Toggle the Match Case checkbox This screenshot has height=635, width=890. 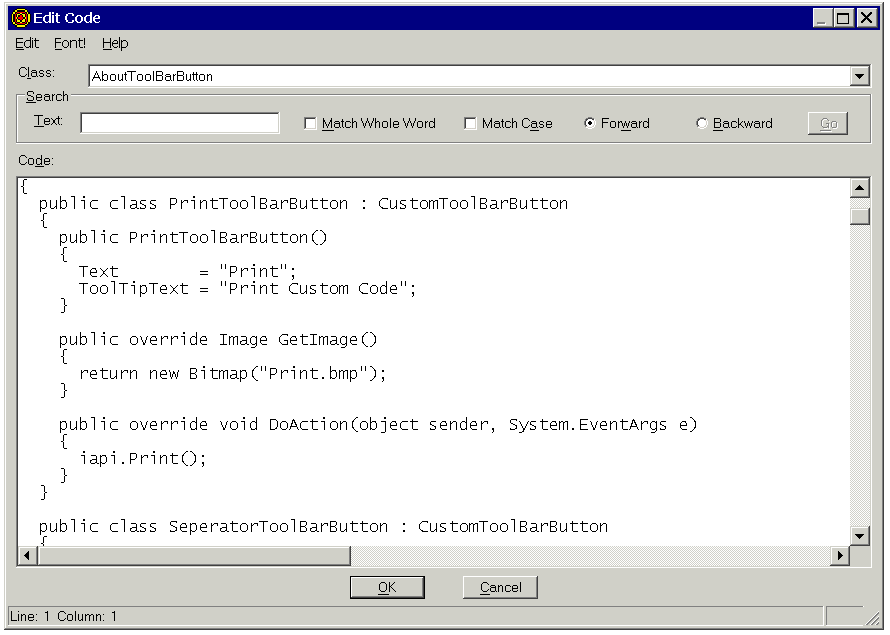click(470, 124)
